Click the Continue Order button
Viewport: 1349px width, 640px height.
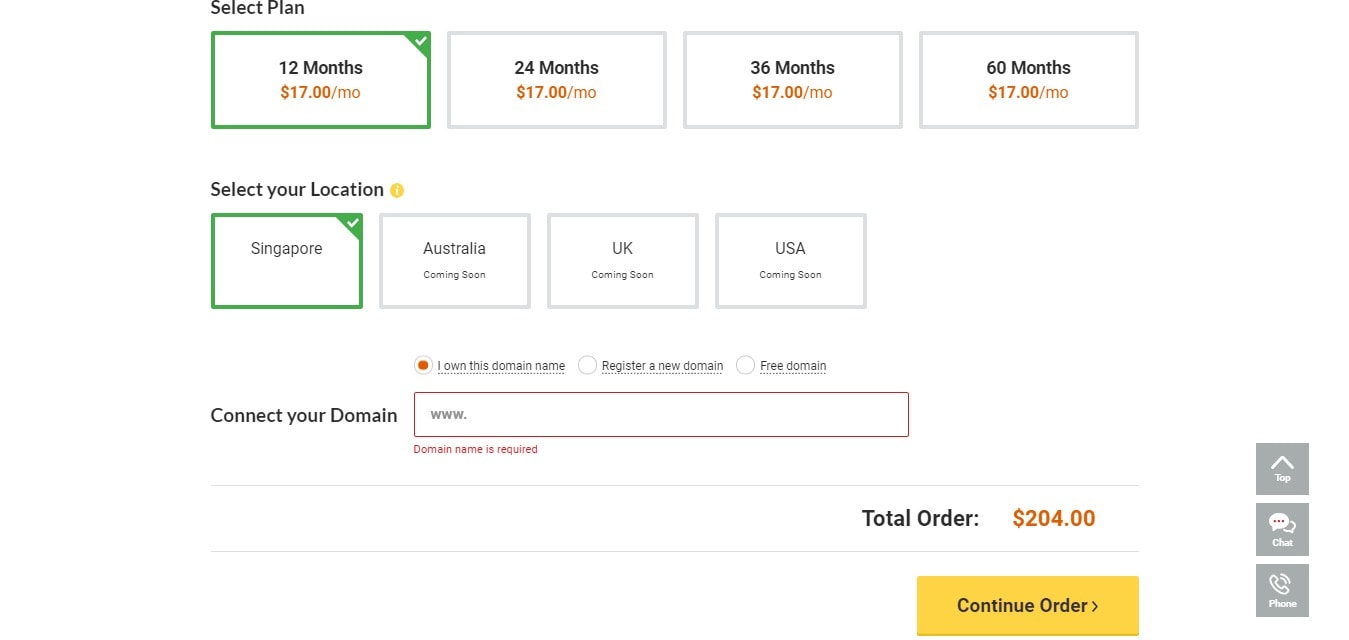pyautogui.click(x=1028, y=605)
